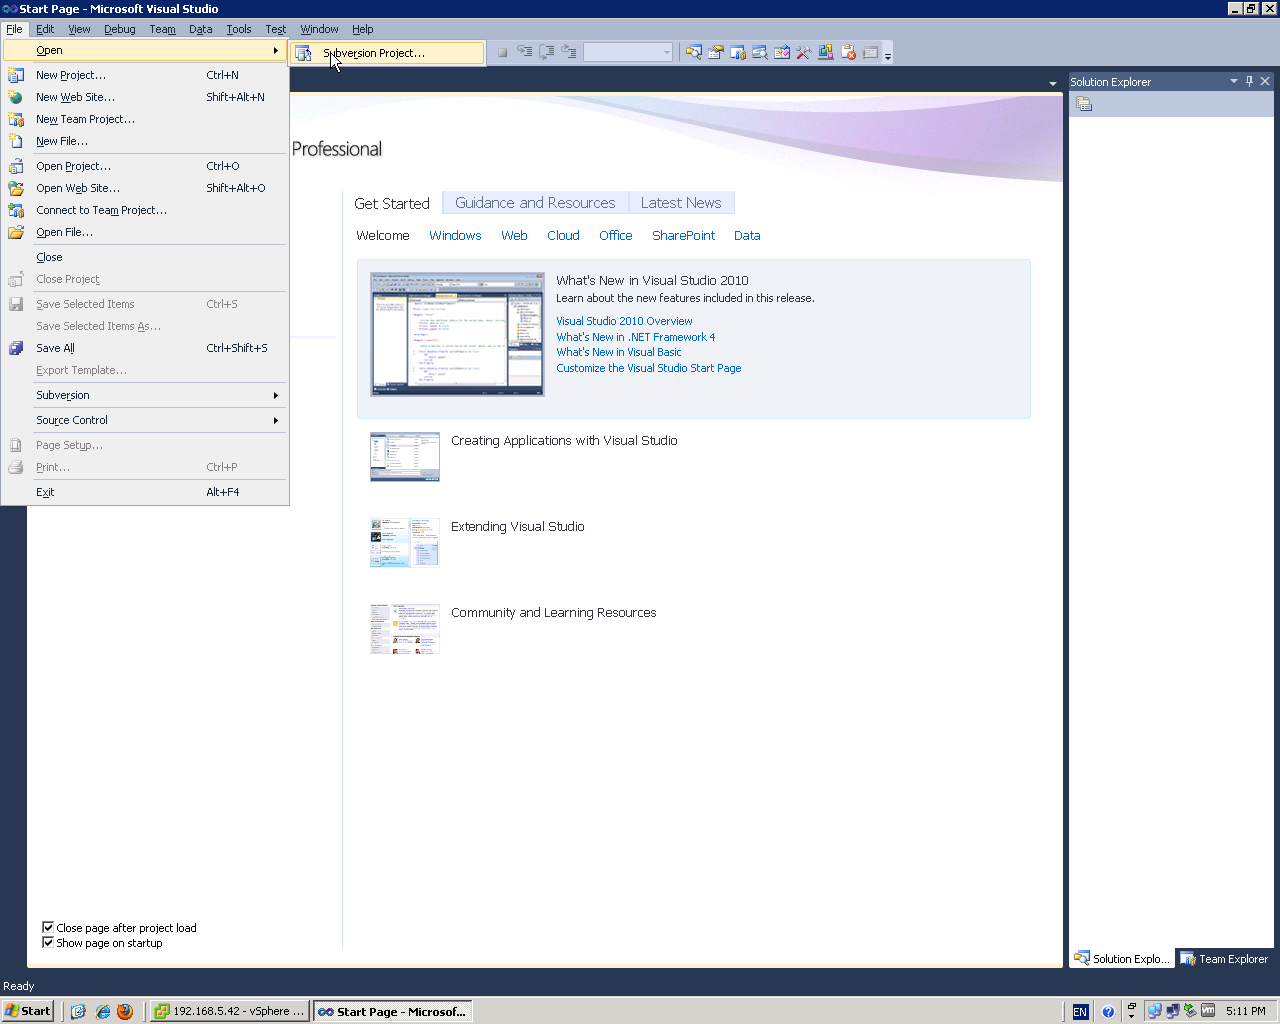Pin the Solution Explorer with auto-hide pushpin
The image size is (1280, 1024).
[1249, 81]
